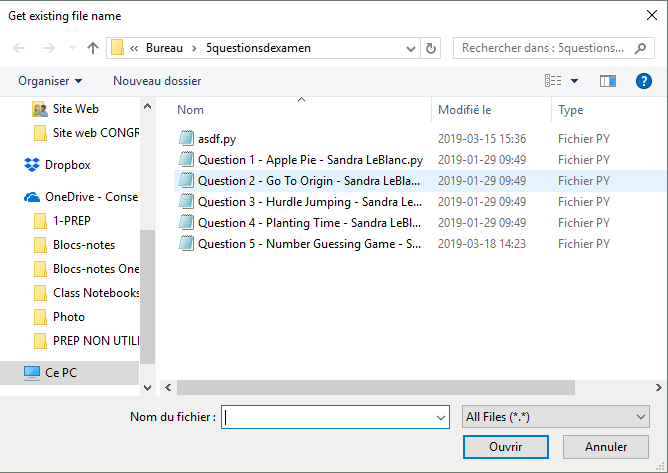
Task: Click Question 1 Apple Pie file icon
Action: (x=186, y=159)
